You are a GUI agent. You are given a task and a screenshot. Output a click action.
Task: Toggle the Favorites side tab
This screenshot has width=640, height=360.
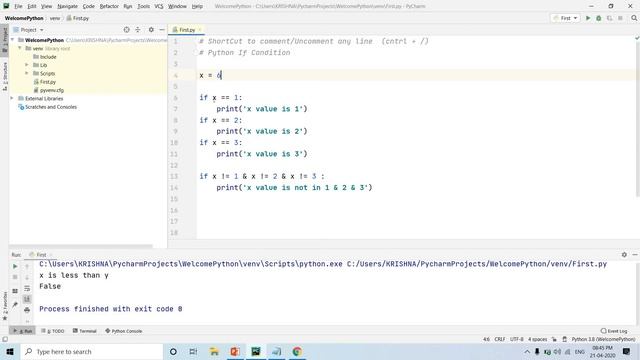coord(4,306)
